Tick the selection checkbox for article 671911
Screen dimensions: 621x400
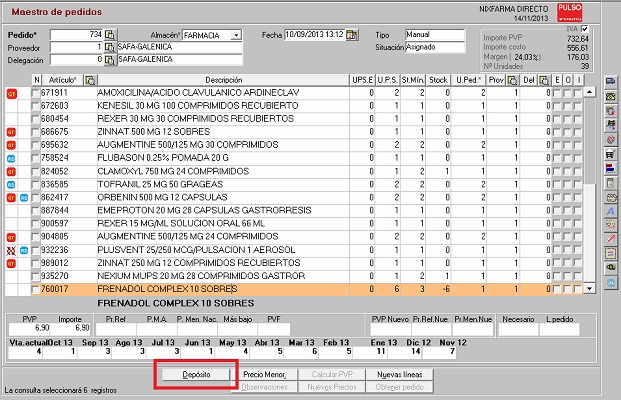click(36, 93)
